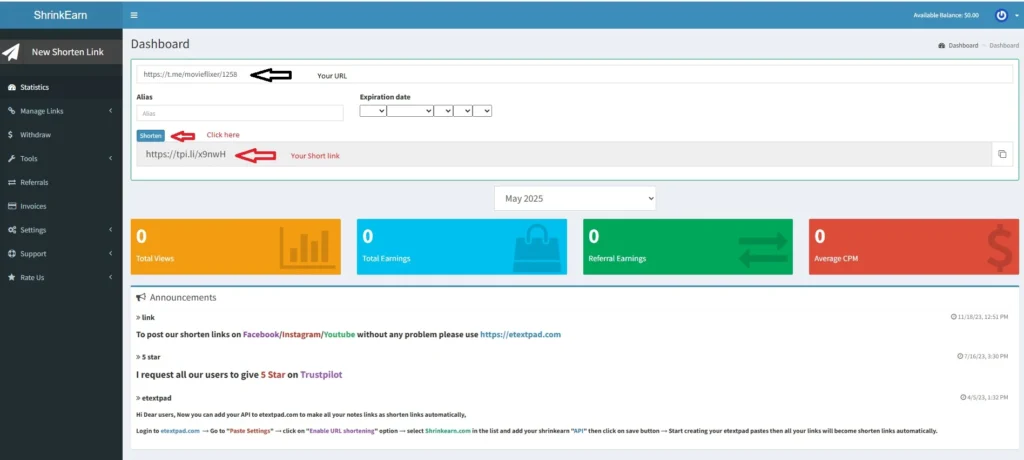Viewport: 1024px width, 460px height.
Task: Click the Referrals exchange arrows icon
Action: (x=12, y=182)
